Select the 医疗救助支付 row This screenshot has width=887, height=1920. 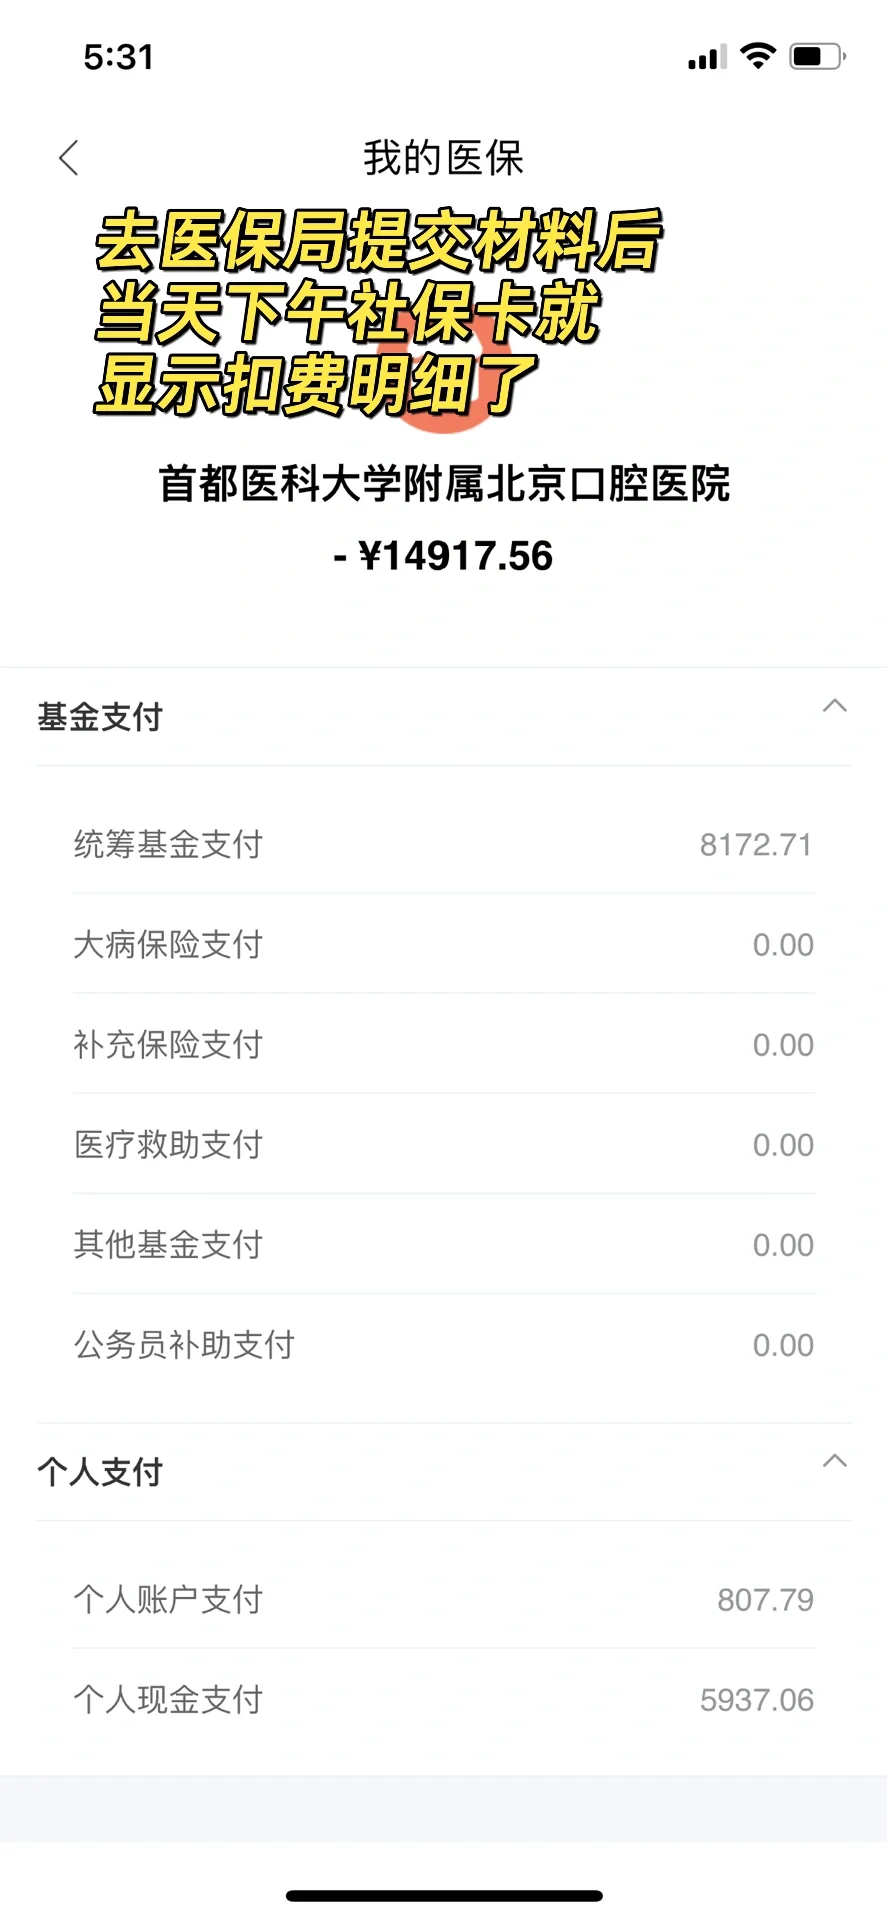click(x=444, y=1144)
